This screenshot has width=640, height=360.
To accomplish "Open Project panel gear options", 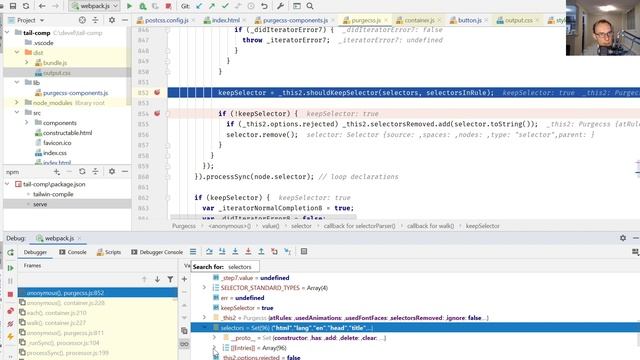I will coord(112,20).
